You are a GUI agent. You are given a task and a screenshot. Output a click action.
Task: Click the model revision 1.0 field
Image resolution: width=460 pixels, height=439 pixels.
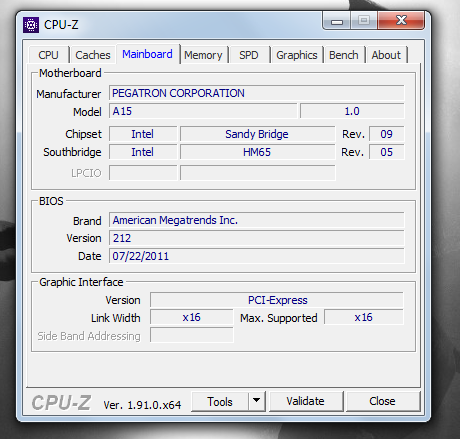[x=352, y=111]
